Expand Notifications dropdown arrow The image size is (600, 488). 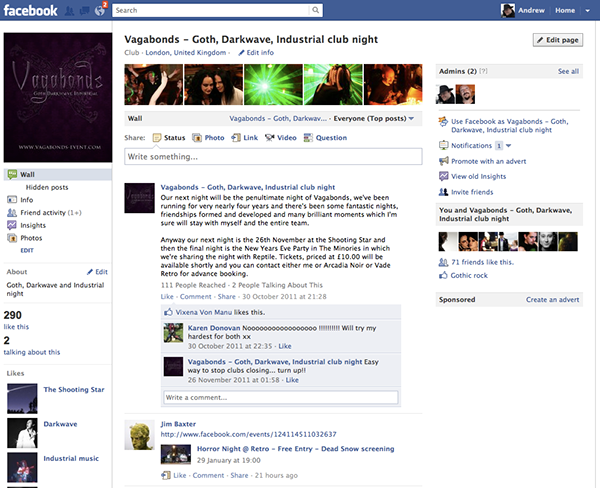[509, 145]
